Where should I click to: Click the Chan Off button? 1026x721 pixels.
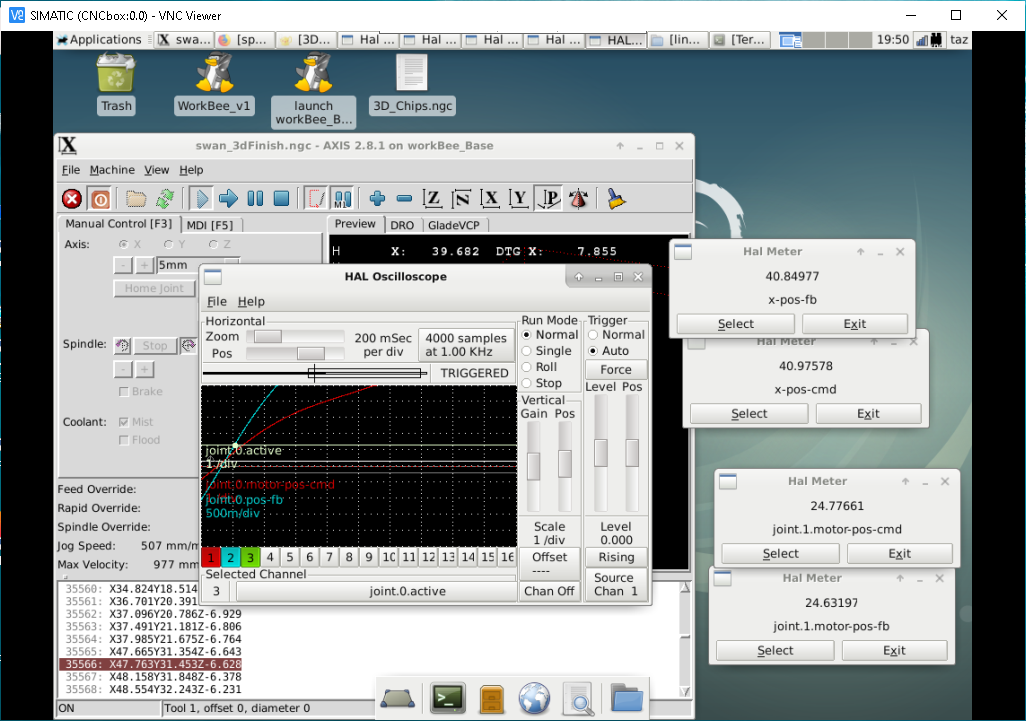pos(549,591)
